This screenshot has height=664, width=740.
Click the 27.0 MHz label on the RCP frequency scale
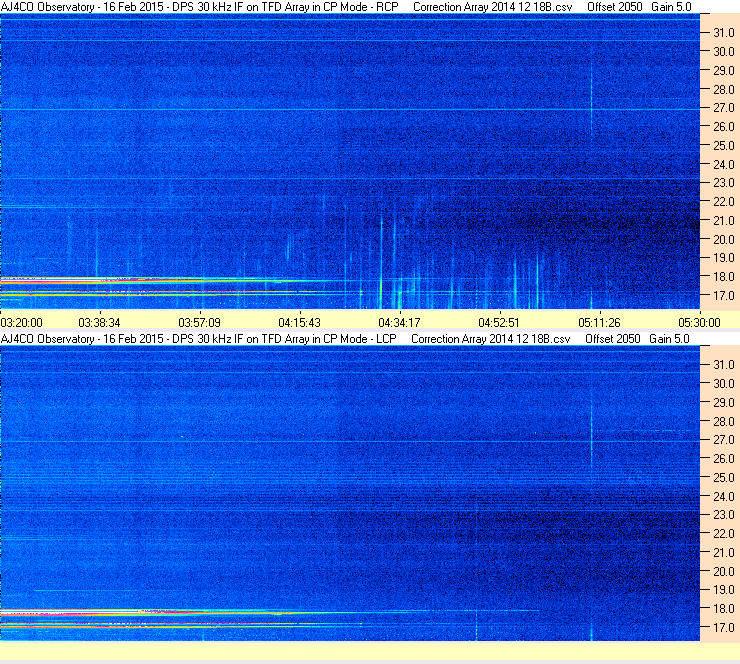(723, 108)
